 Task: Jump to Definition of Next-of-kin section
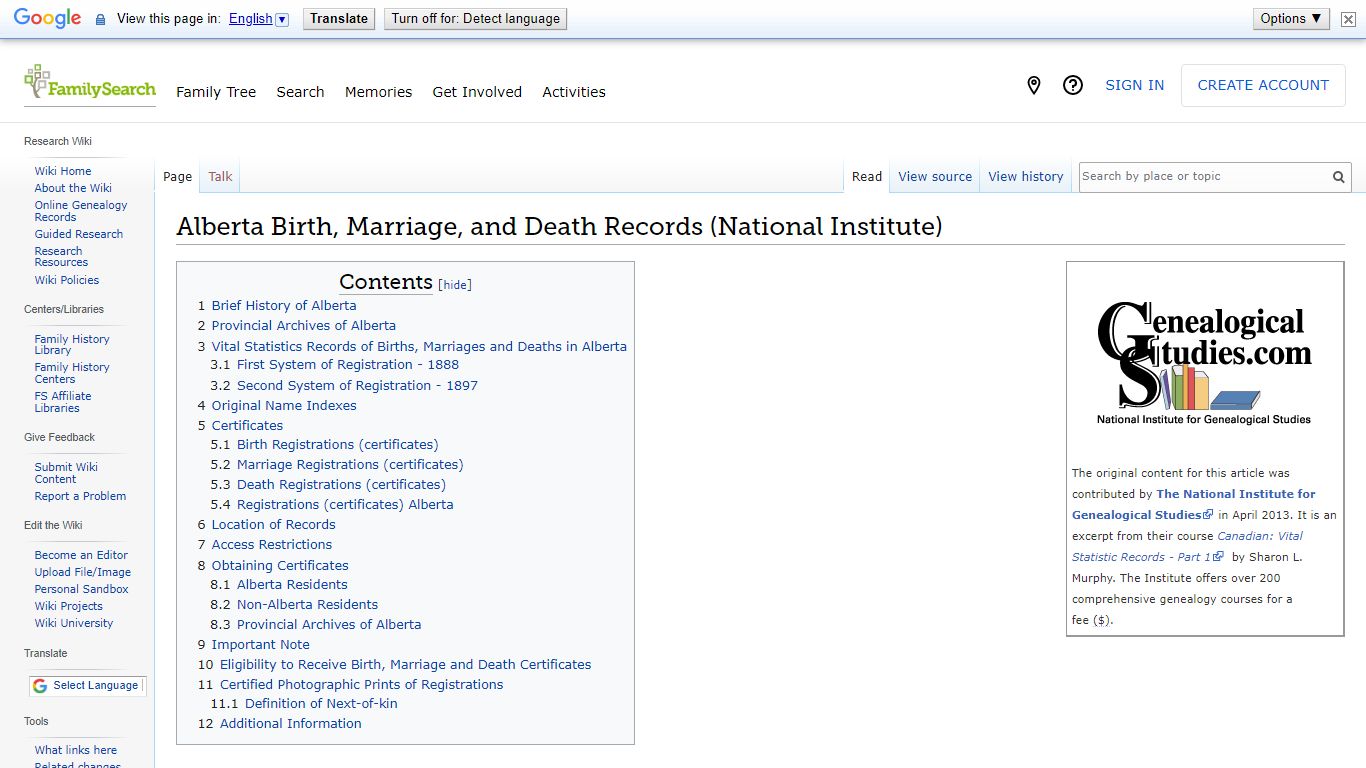321,704
